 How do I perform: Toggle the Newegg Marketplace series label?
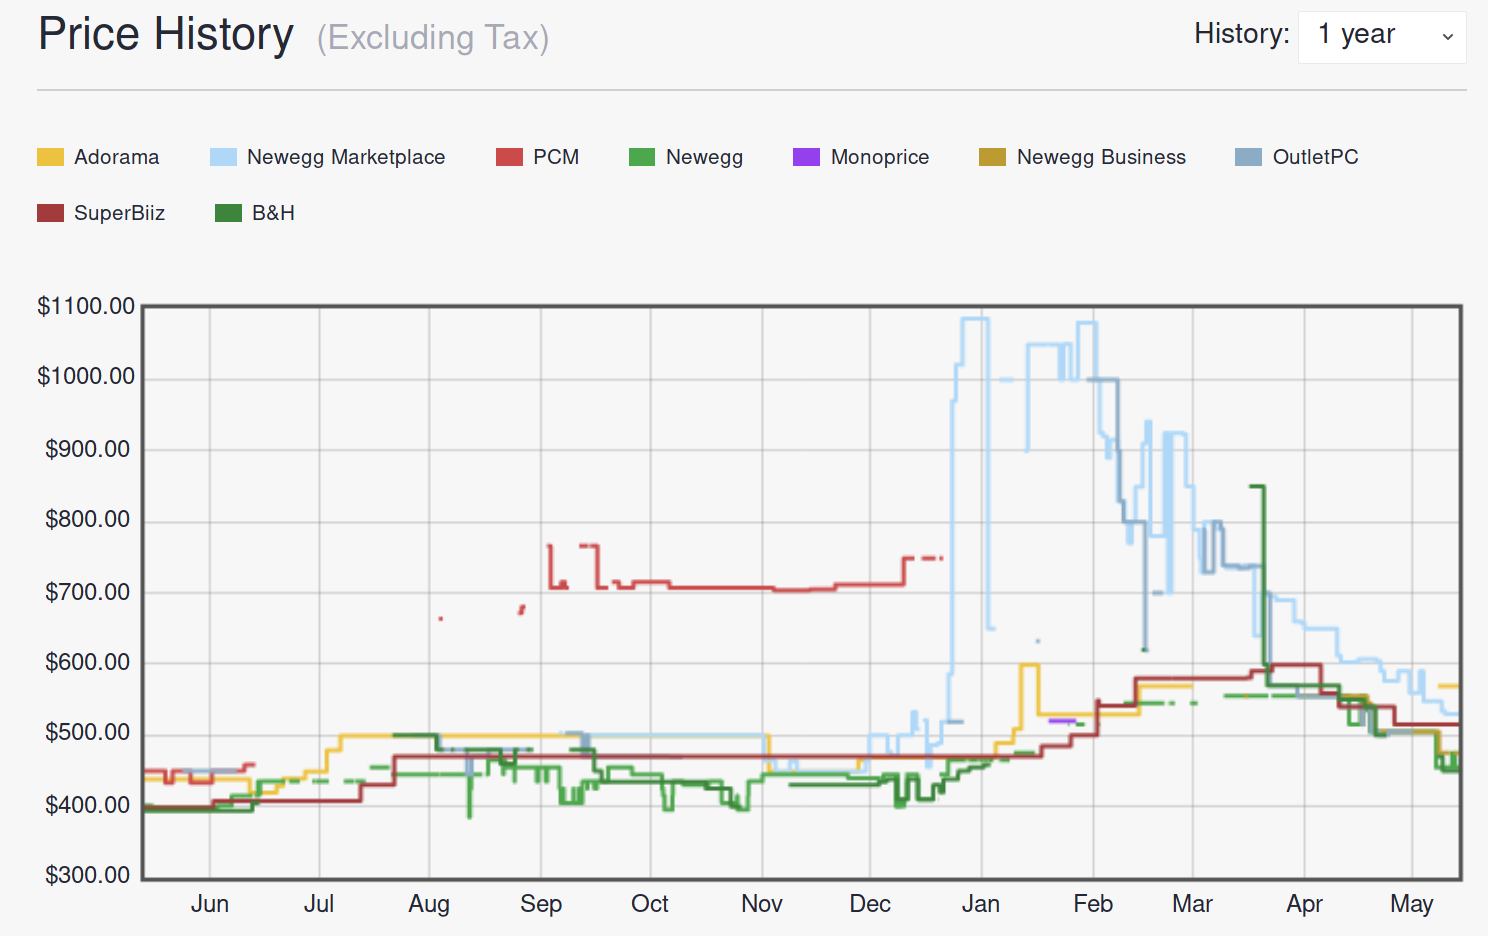coord(346,157)
